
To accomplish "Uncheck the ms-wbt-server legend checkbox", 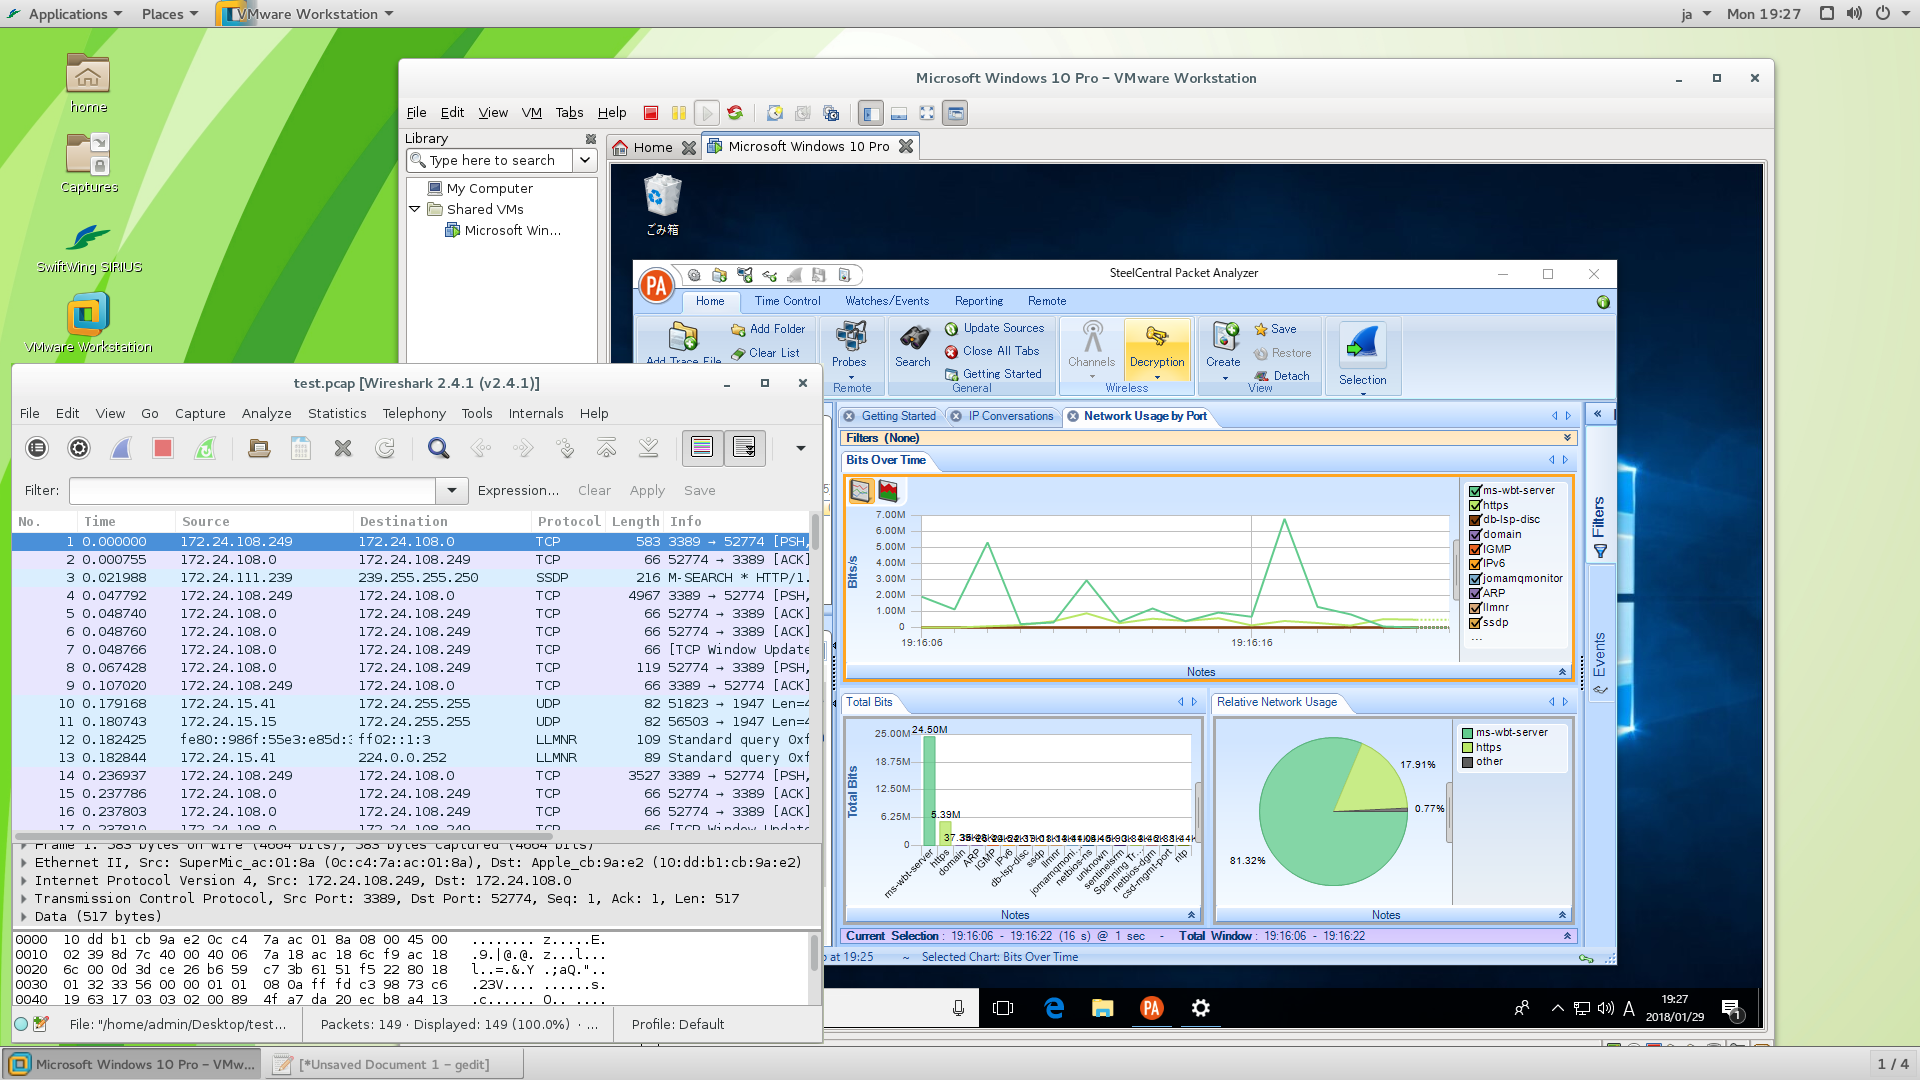I will click(1474, 491).
